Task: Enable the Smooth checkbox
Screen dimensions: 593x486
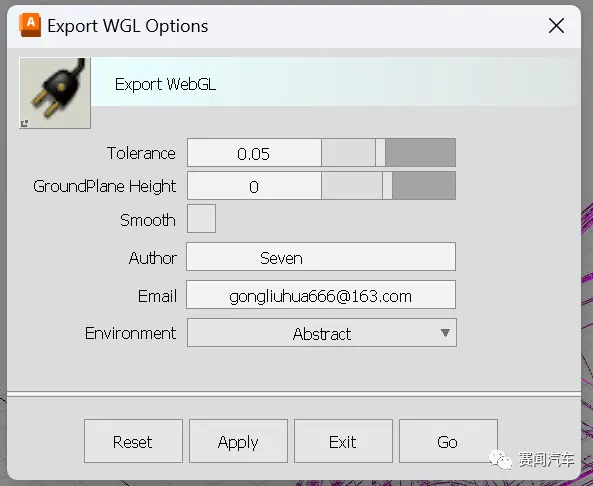Action: 202,219
